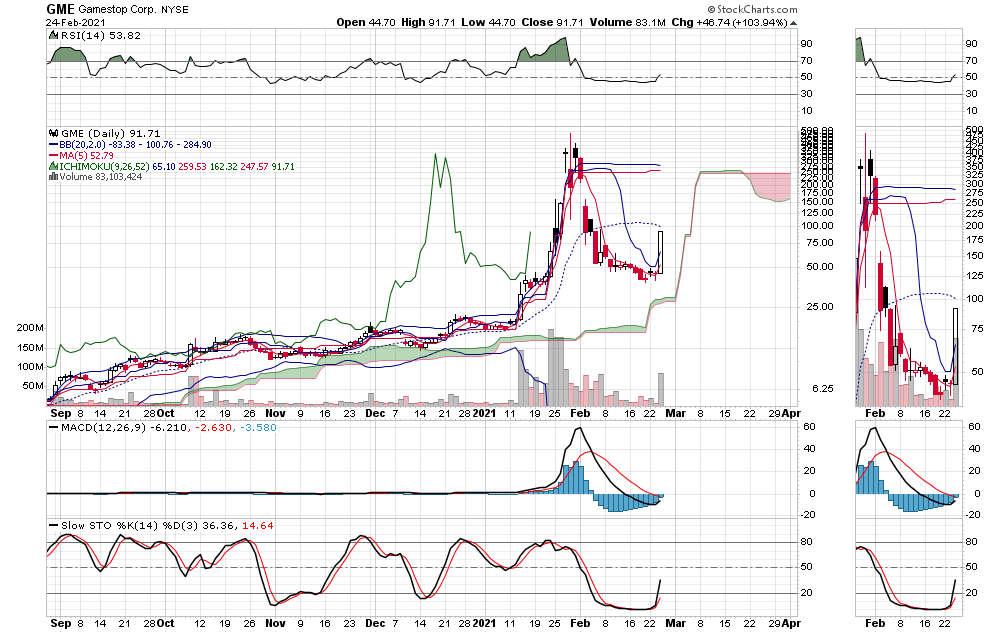Click the Slow STO legend line marker
Screen dimensions: 1000x633
54,526
